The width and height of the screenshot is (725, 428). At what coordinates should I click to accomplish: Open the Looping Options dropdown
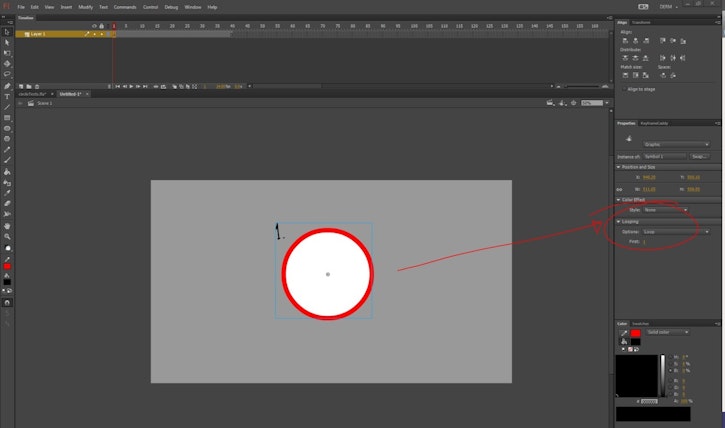point(675,231)
